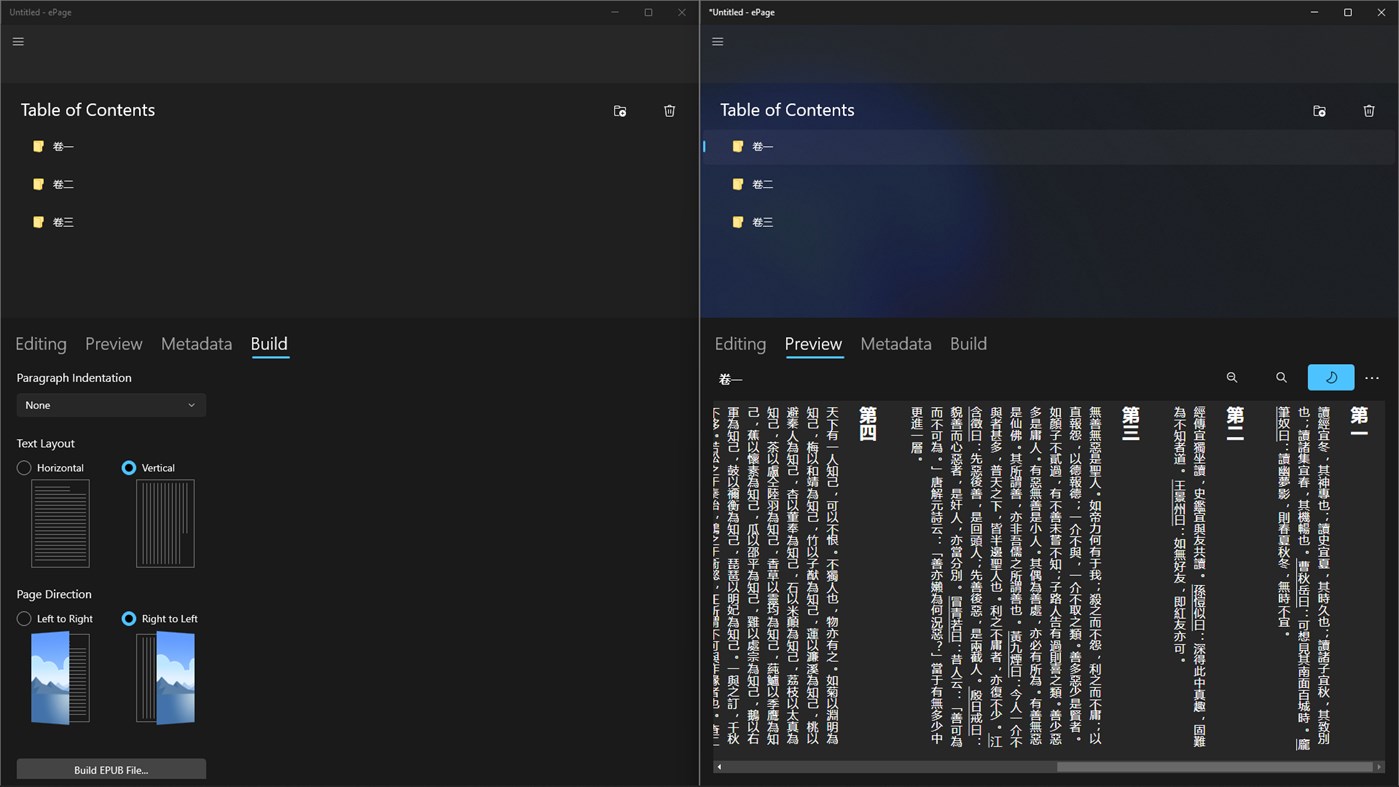The width and height of the screenshot is (1399, 787).
Task: Open the Editing tab in the right window
Action: 740,344
